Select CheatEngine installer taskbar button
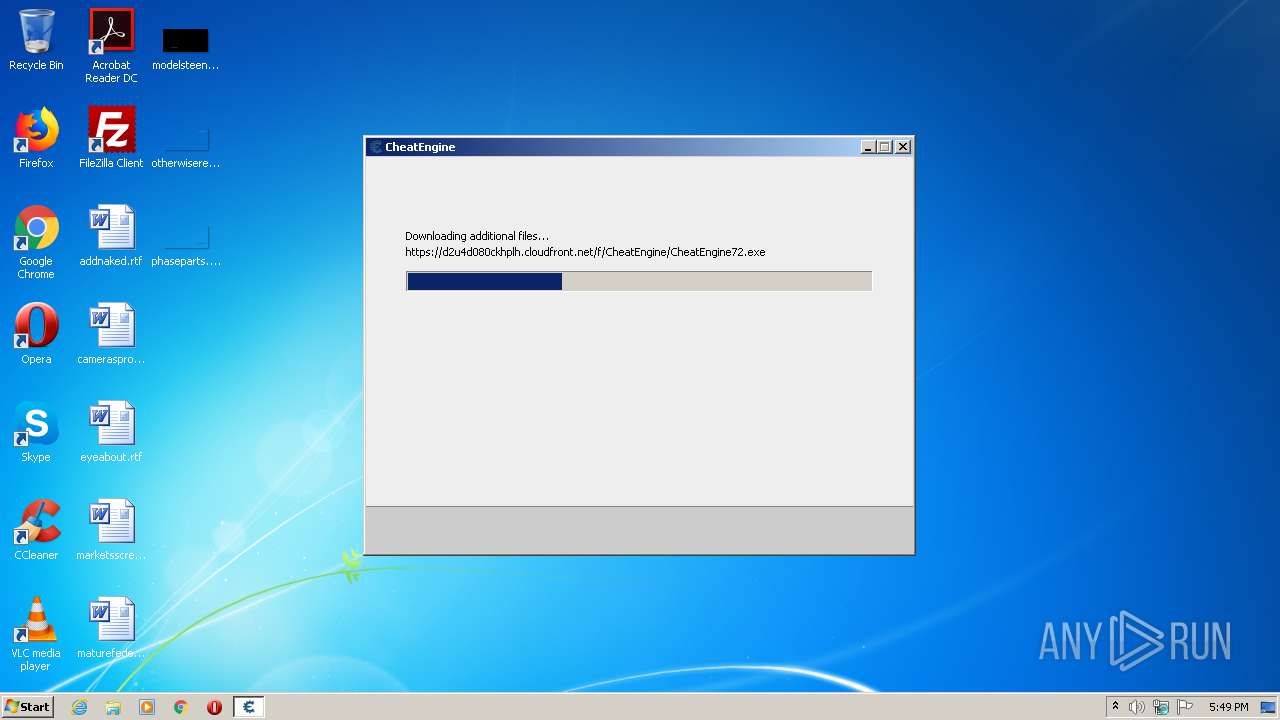Image resolution: width=1280 pixels, height=720 pixels. point(249,707)
